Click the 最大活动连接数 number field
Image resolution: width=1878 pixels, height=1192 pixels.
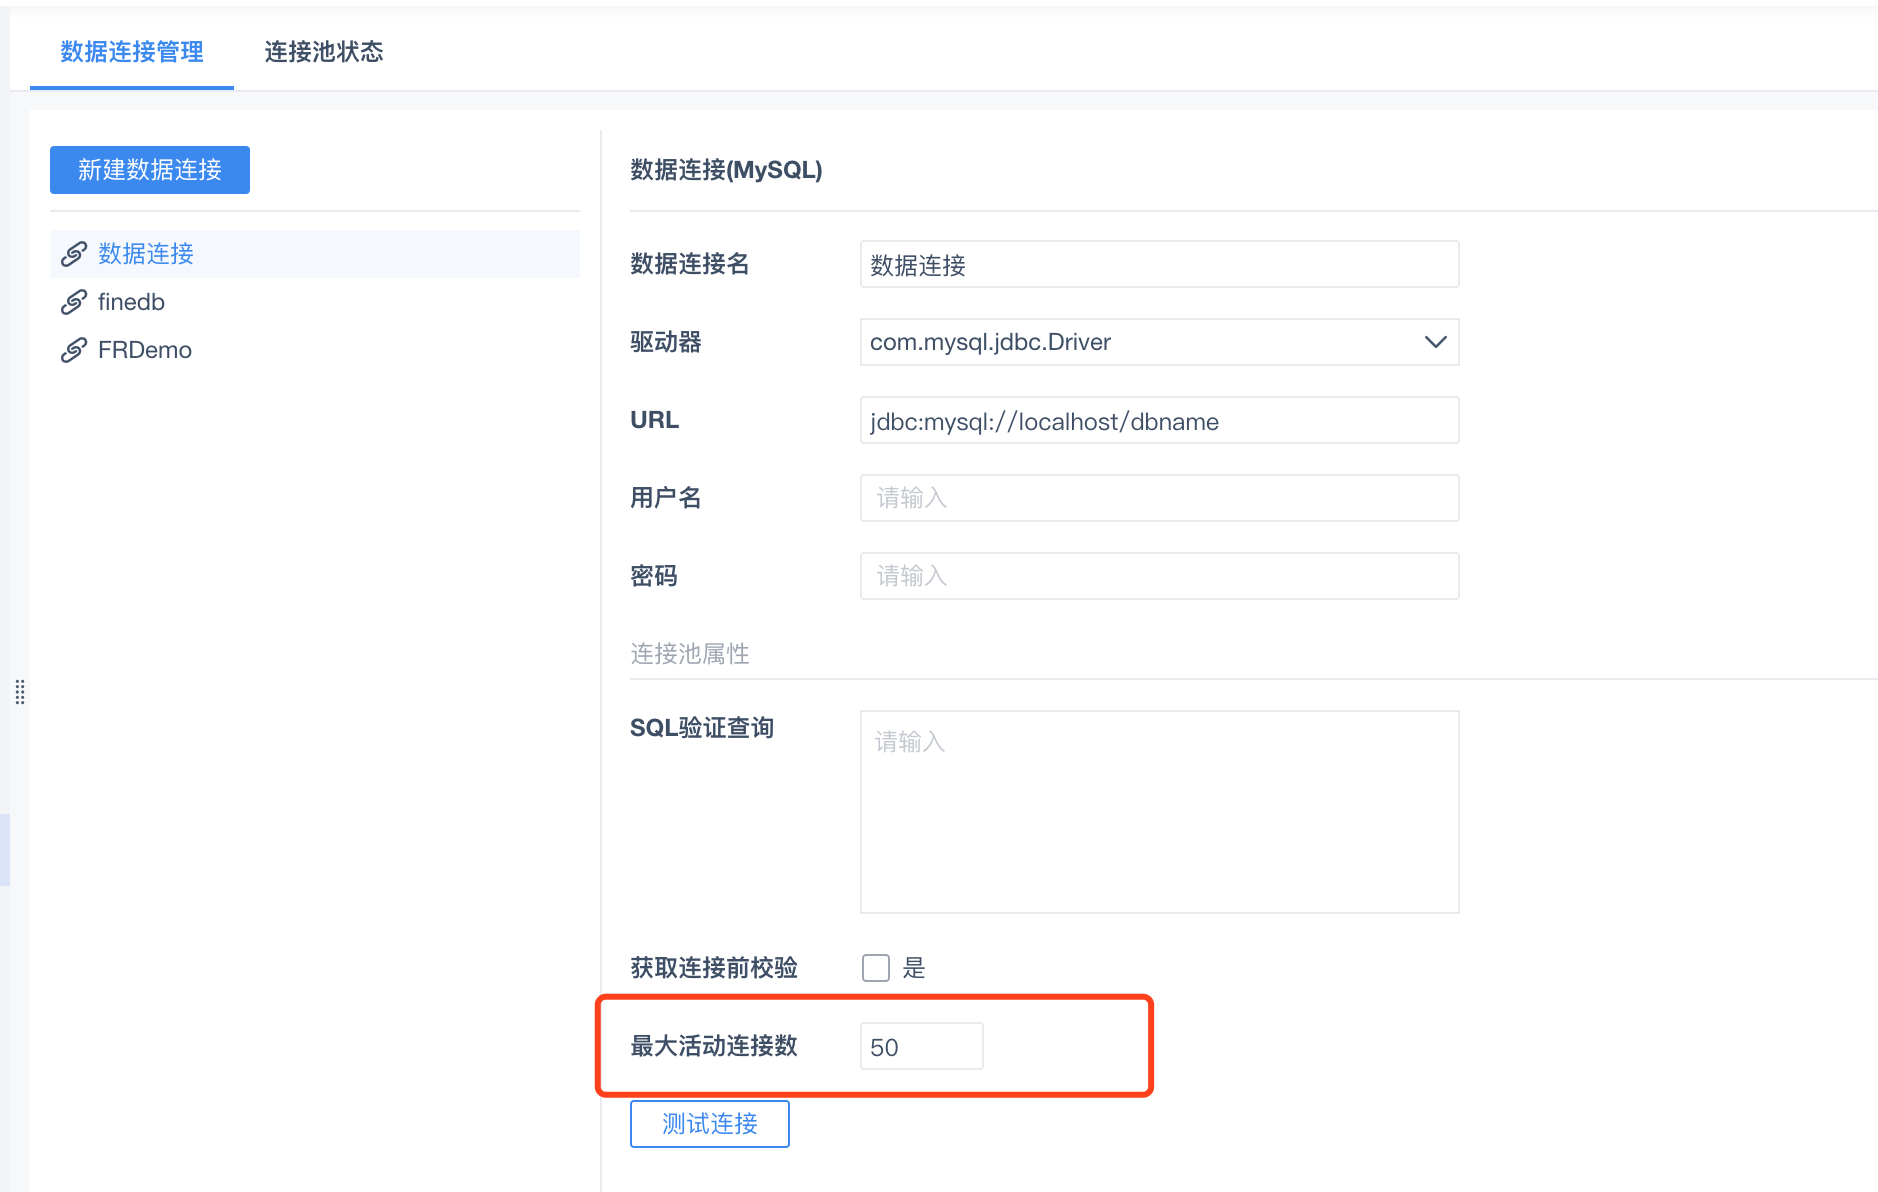(x=921, y=1046)
